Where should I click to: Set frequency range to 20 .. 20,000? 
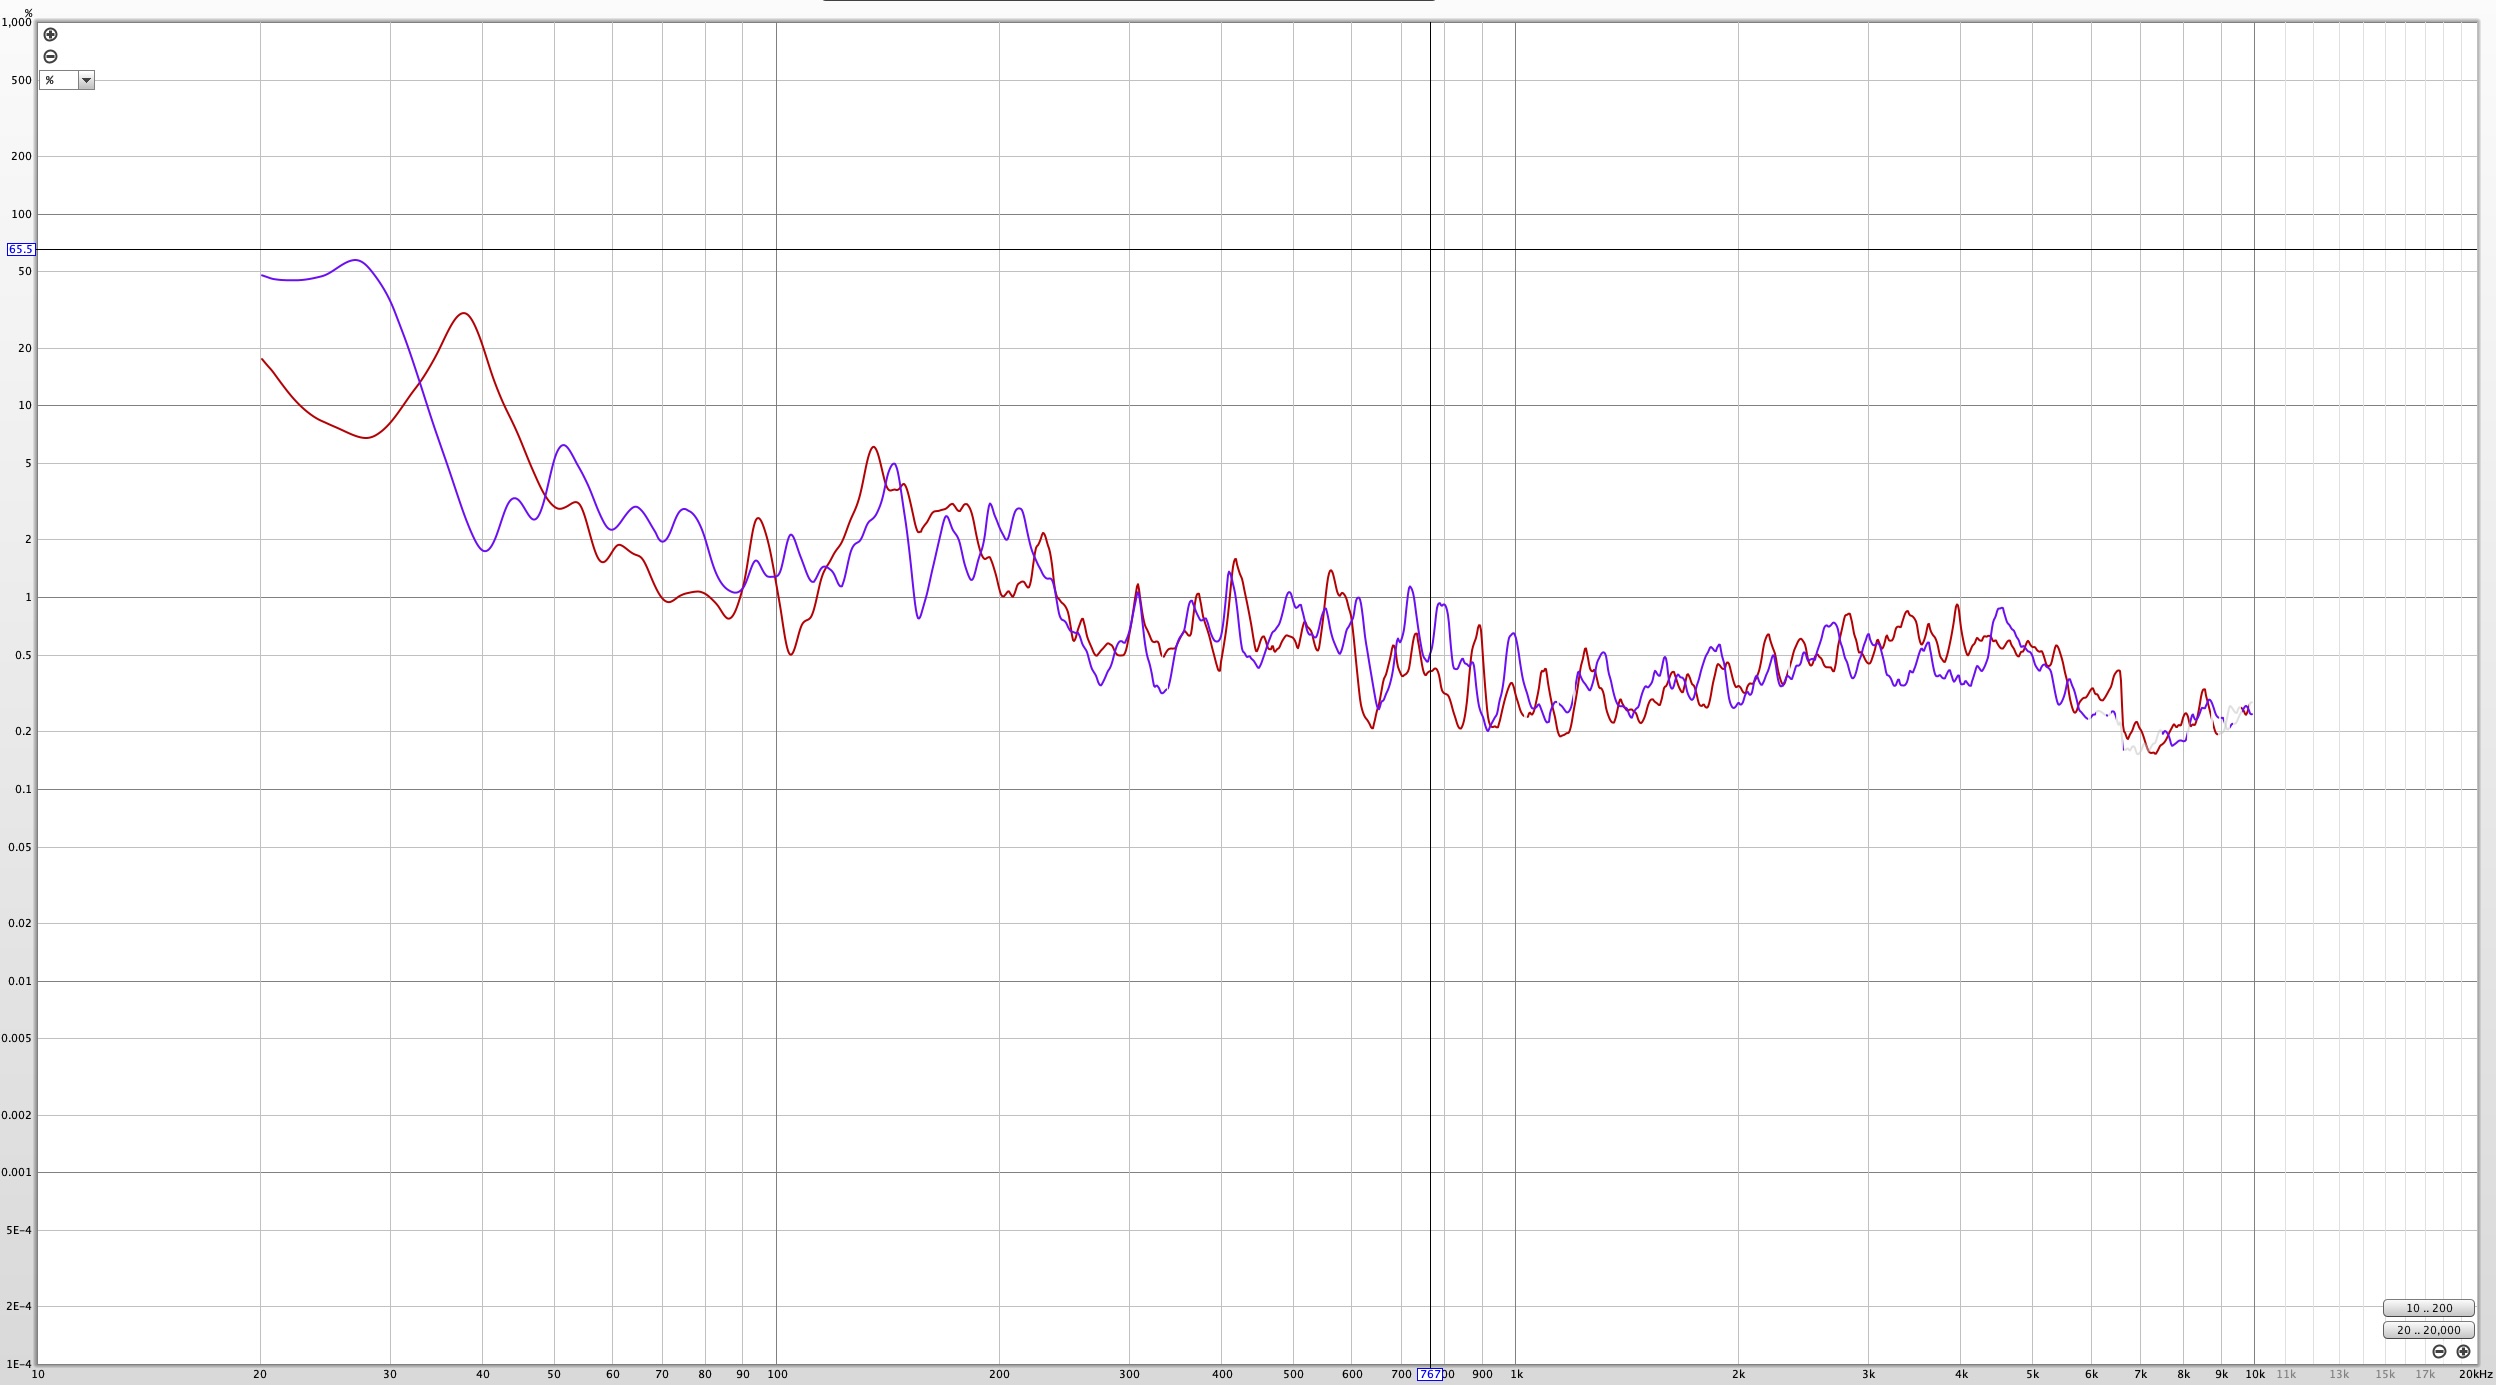click(2429, 1330)
